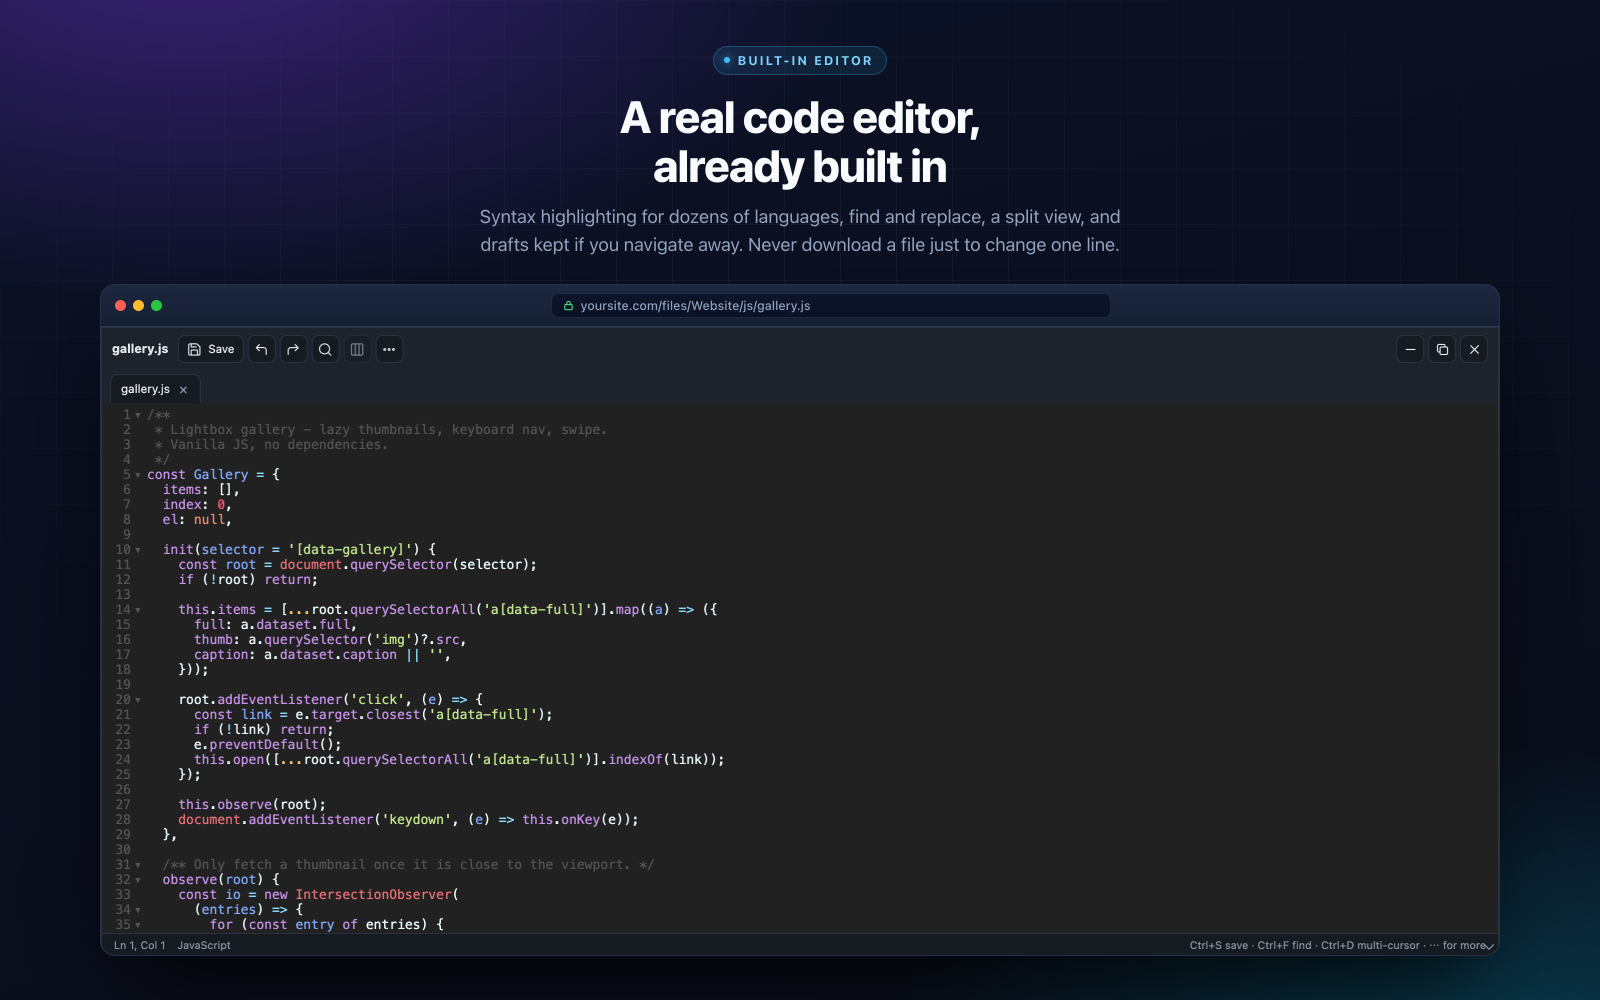Viewport: 1600px width, 1000px height.
Task: Close the gallery.js tab
Action: (183, 390)
